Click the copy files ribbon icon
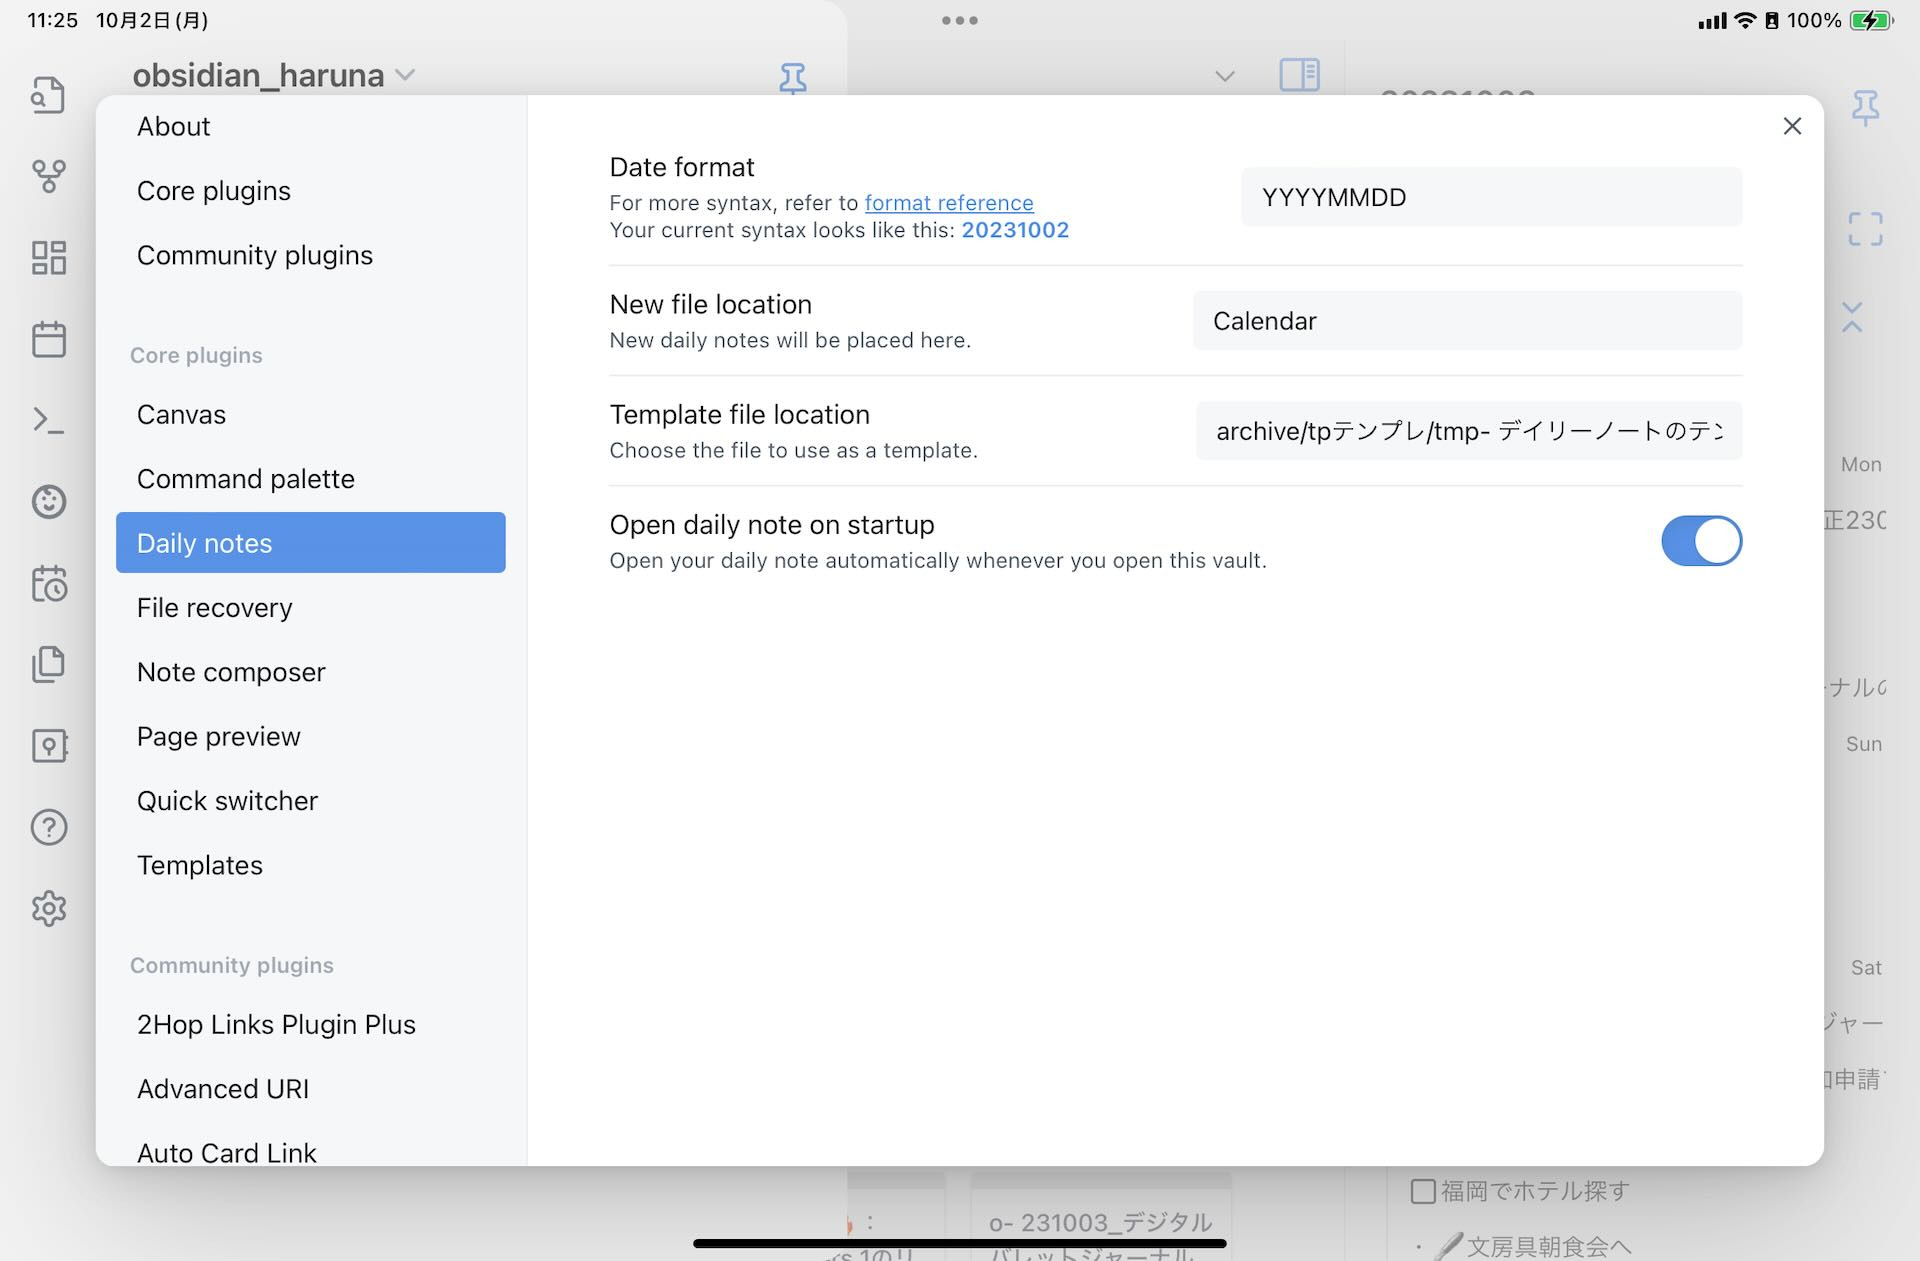Viewport: 1920px width, 1261px height. pyautogui.click(x=48, y=664)
